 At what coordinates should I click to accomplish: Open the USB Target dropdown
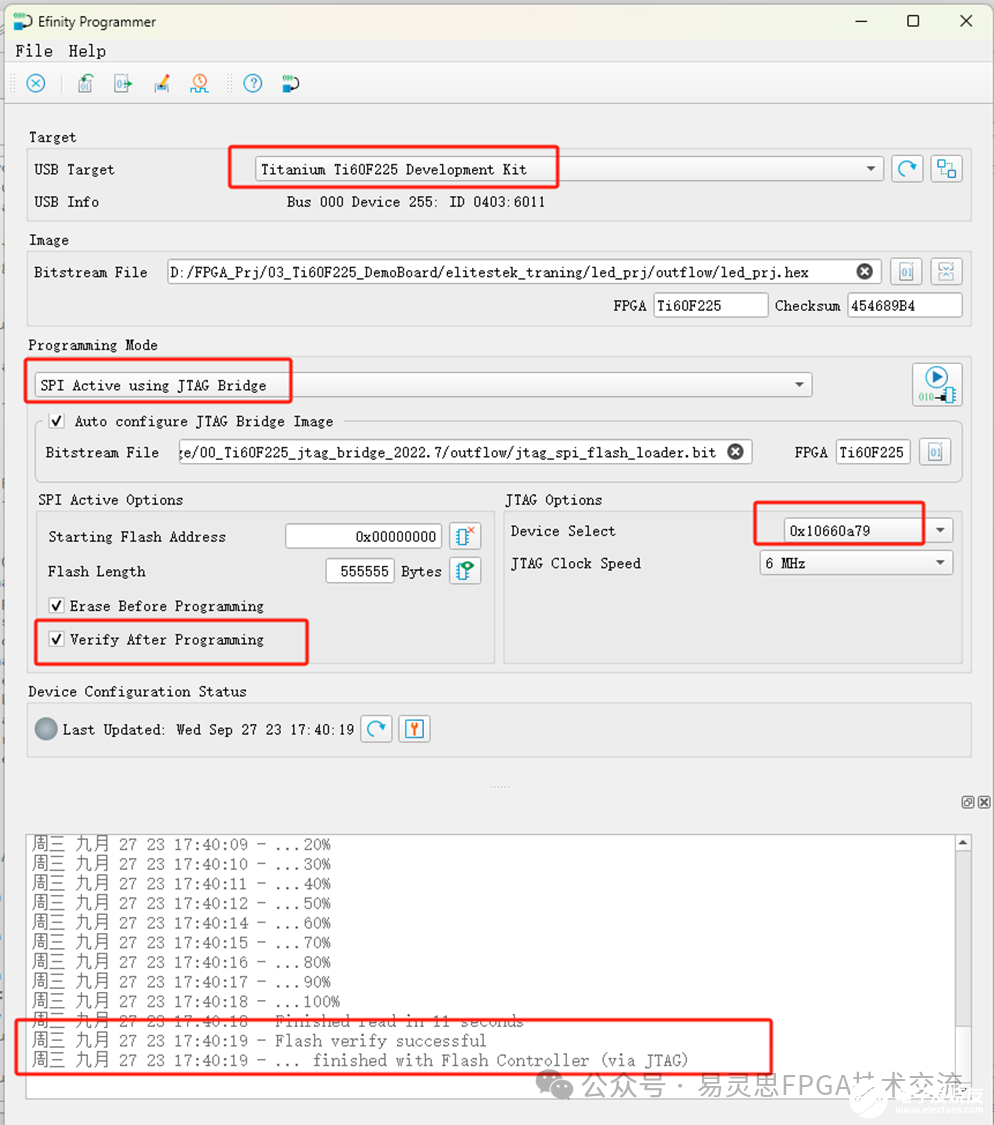(871, 169)
